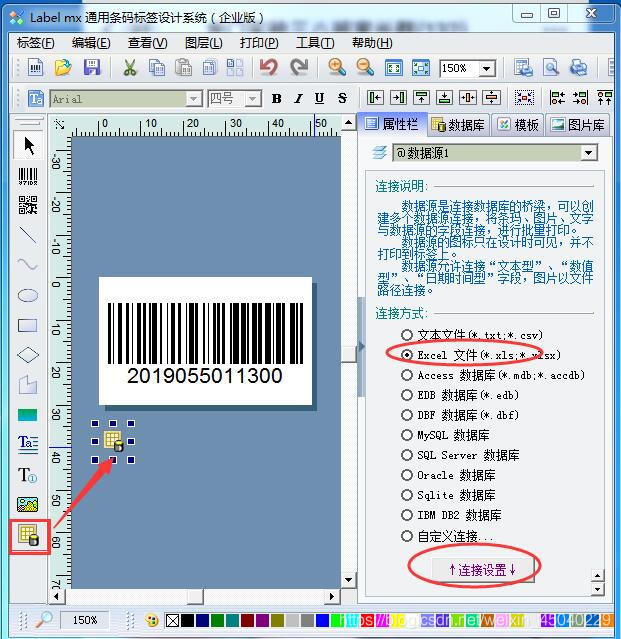Click the canvas horizontal scrollbar right arrow
The height and width of the screenshot is (639, 621).
(x=332, y=597)
